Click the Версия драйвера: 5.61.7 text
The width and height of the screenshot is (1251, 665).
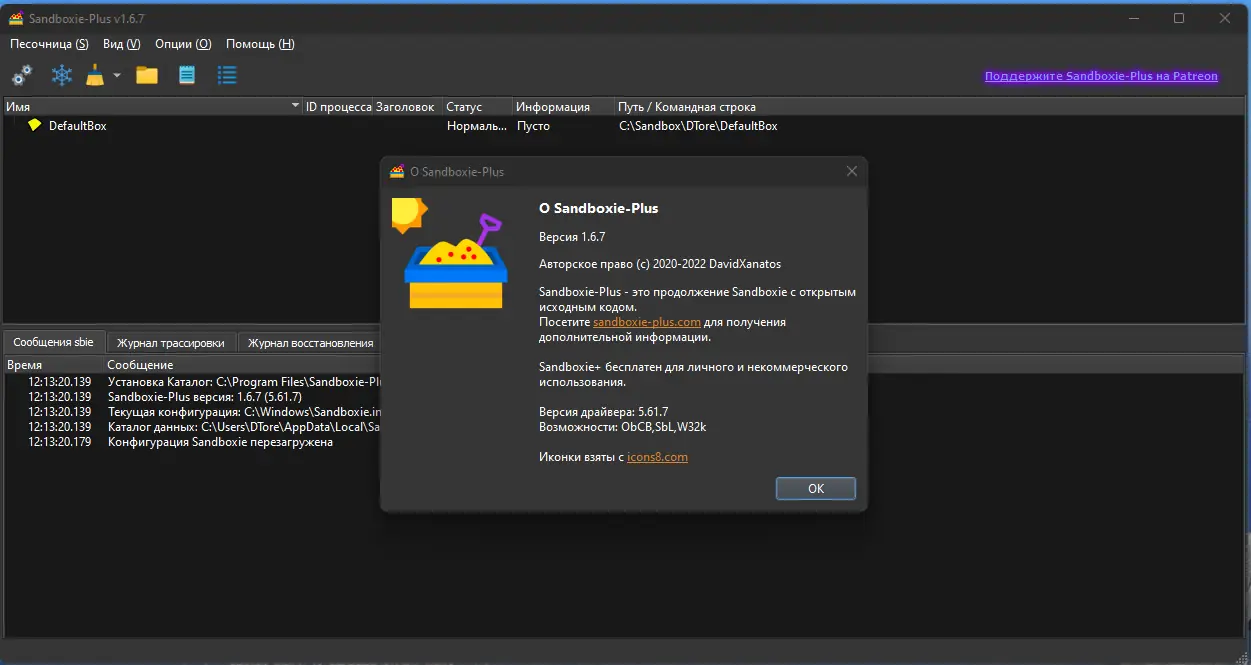tap(603, 412)
